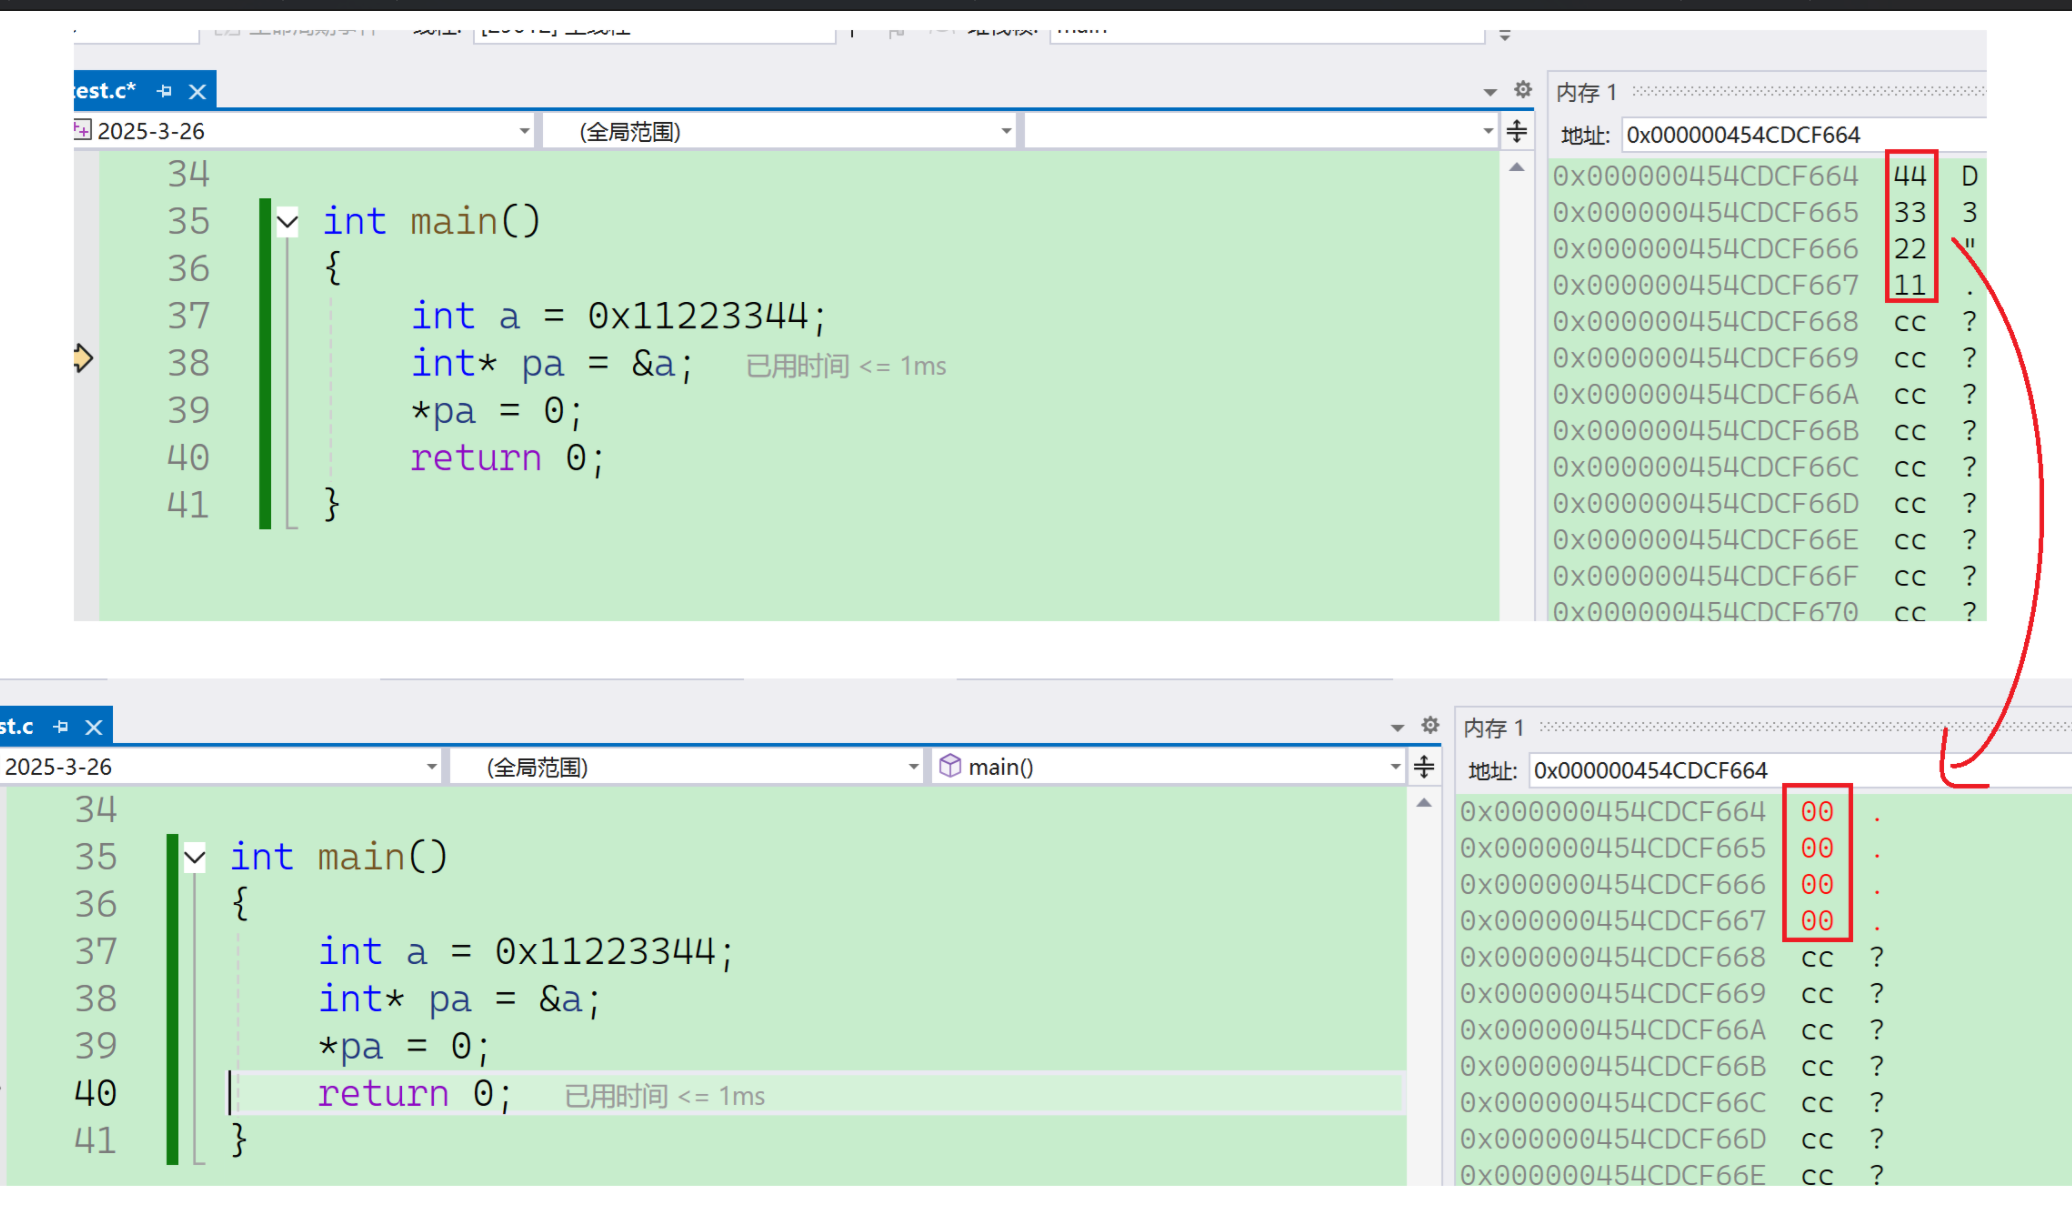Close the top test.c* tab

pos(197,91)
